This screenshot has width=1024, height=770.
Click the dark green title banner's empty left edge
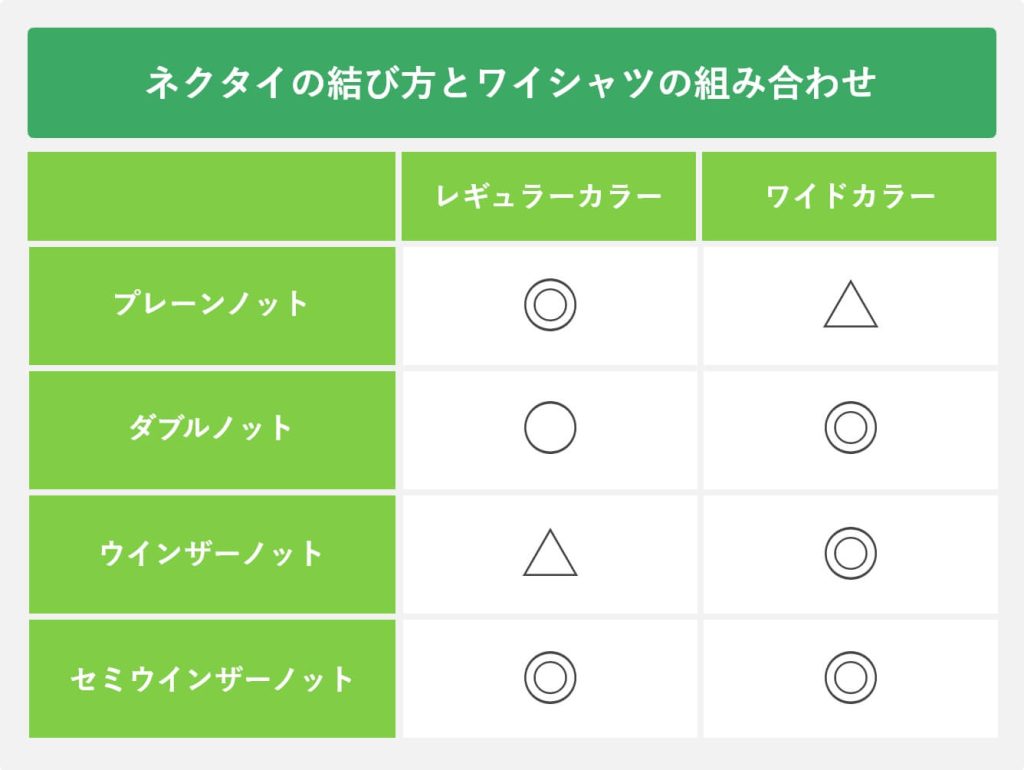(70, 83)
